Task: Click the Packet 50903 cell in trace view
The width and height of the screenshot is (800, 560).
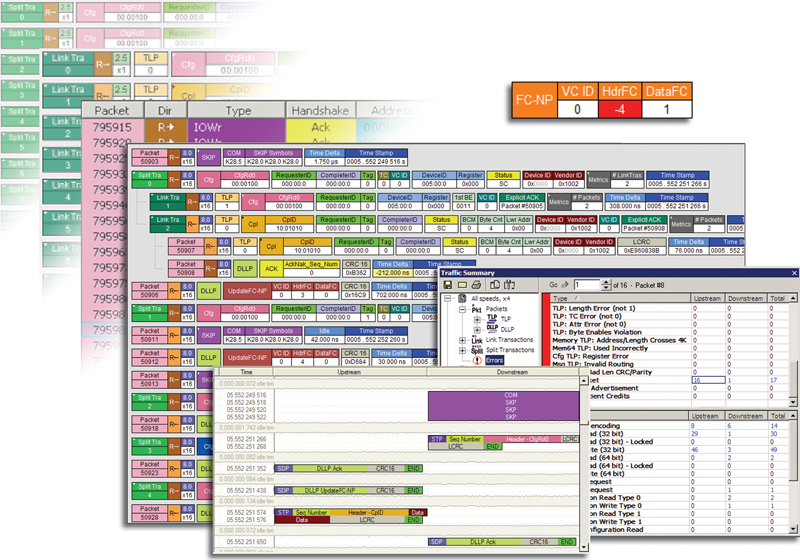Action: 149,157
